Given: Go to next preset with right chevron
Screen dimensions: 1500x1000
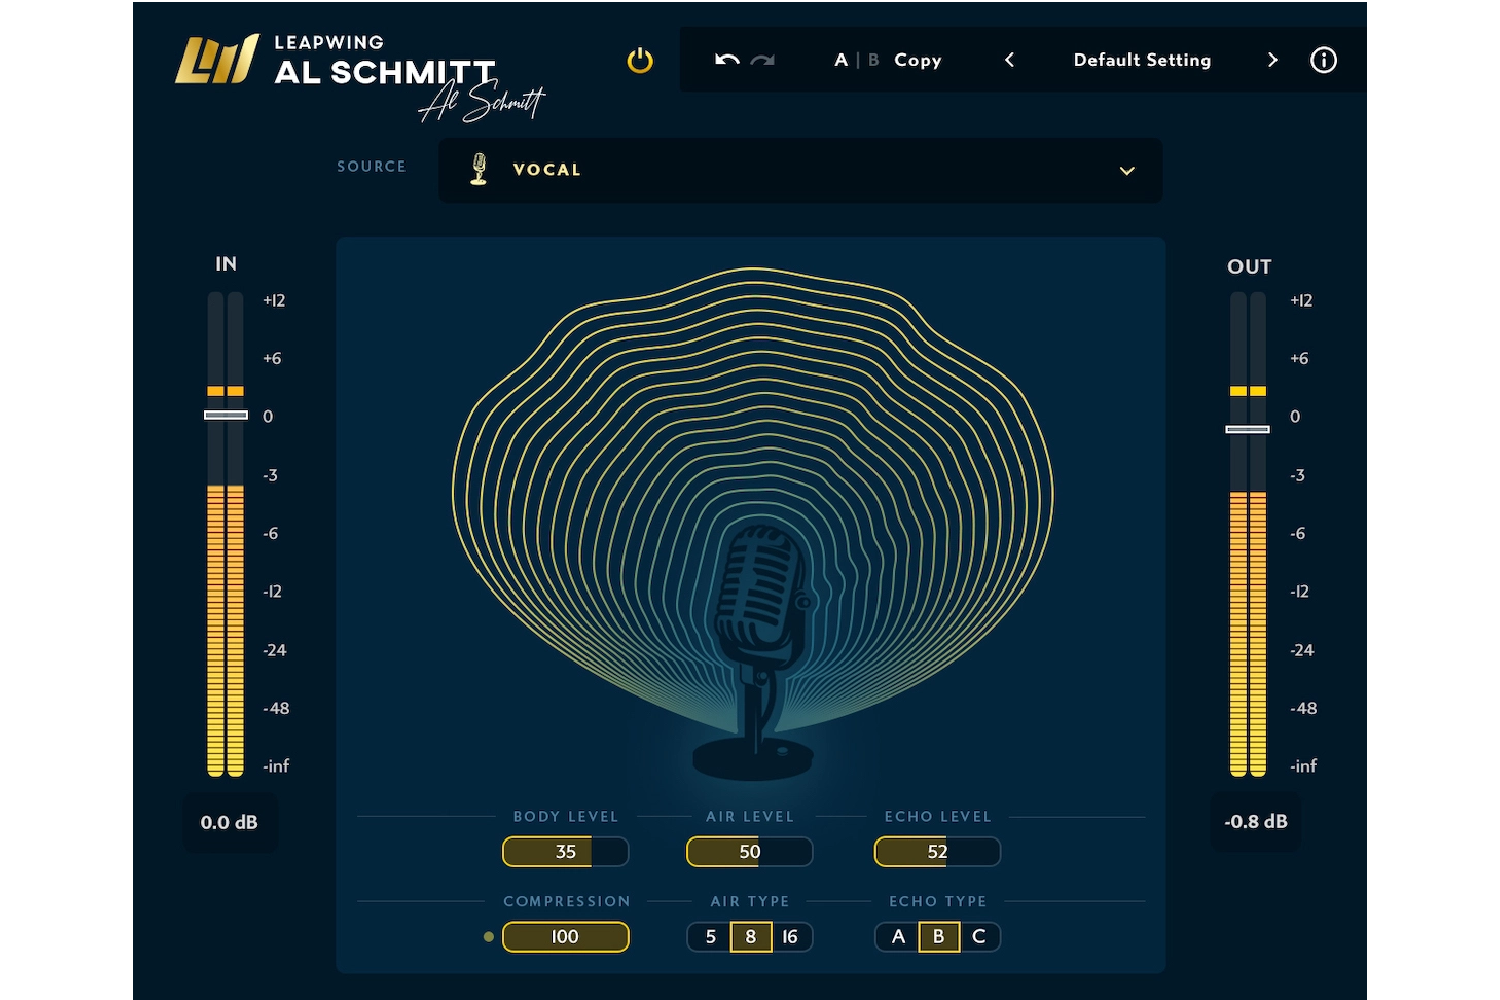Looking at the screenshot, I should pyautogui.click(x=1272, y=60).
